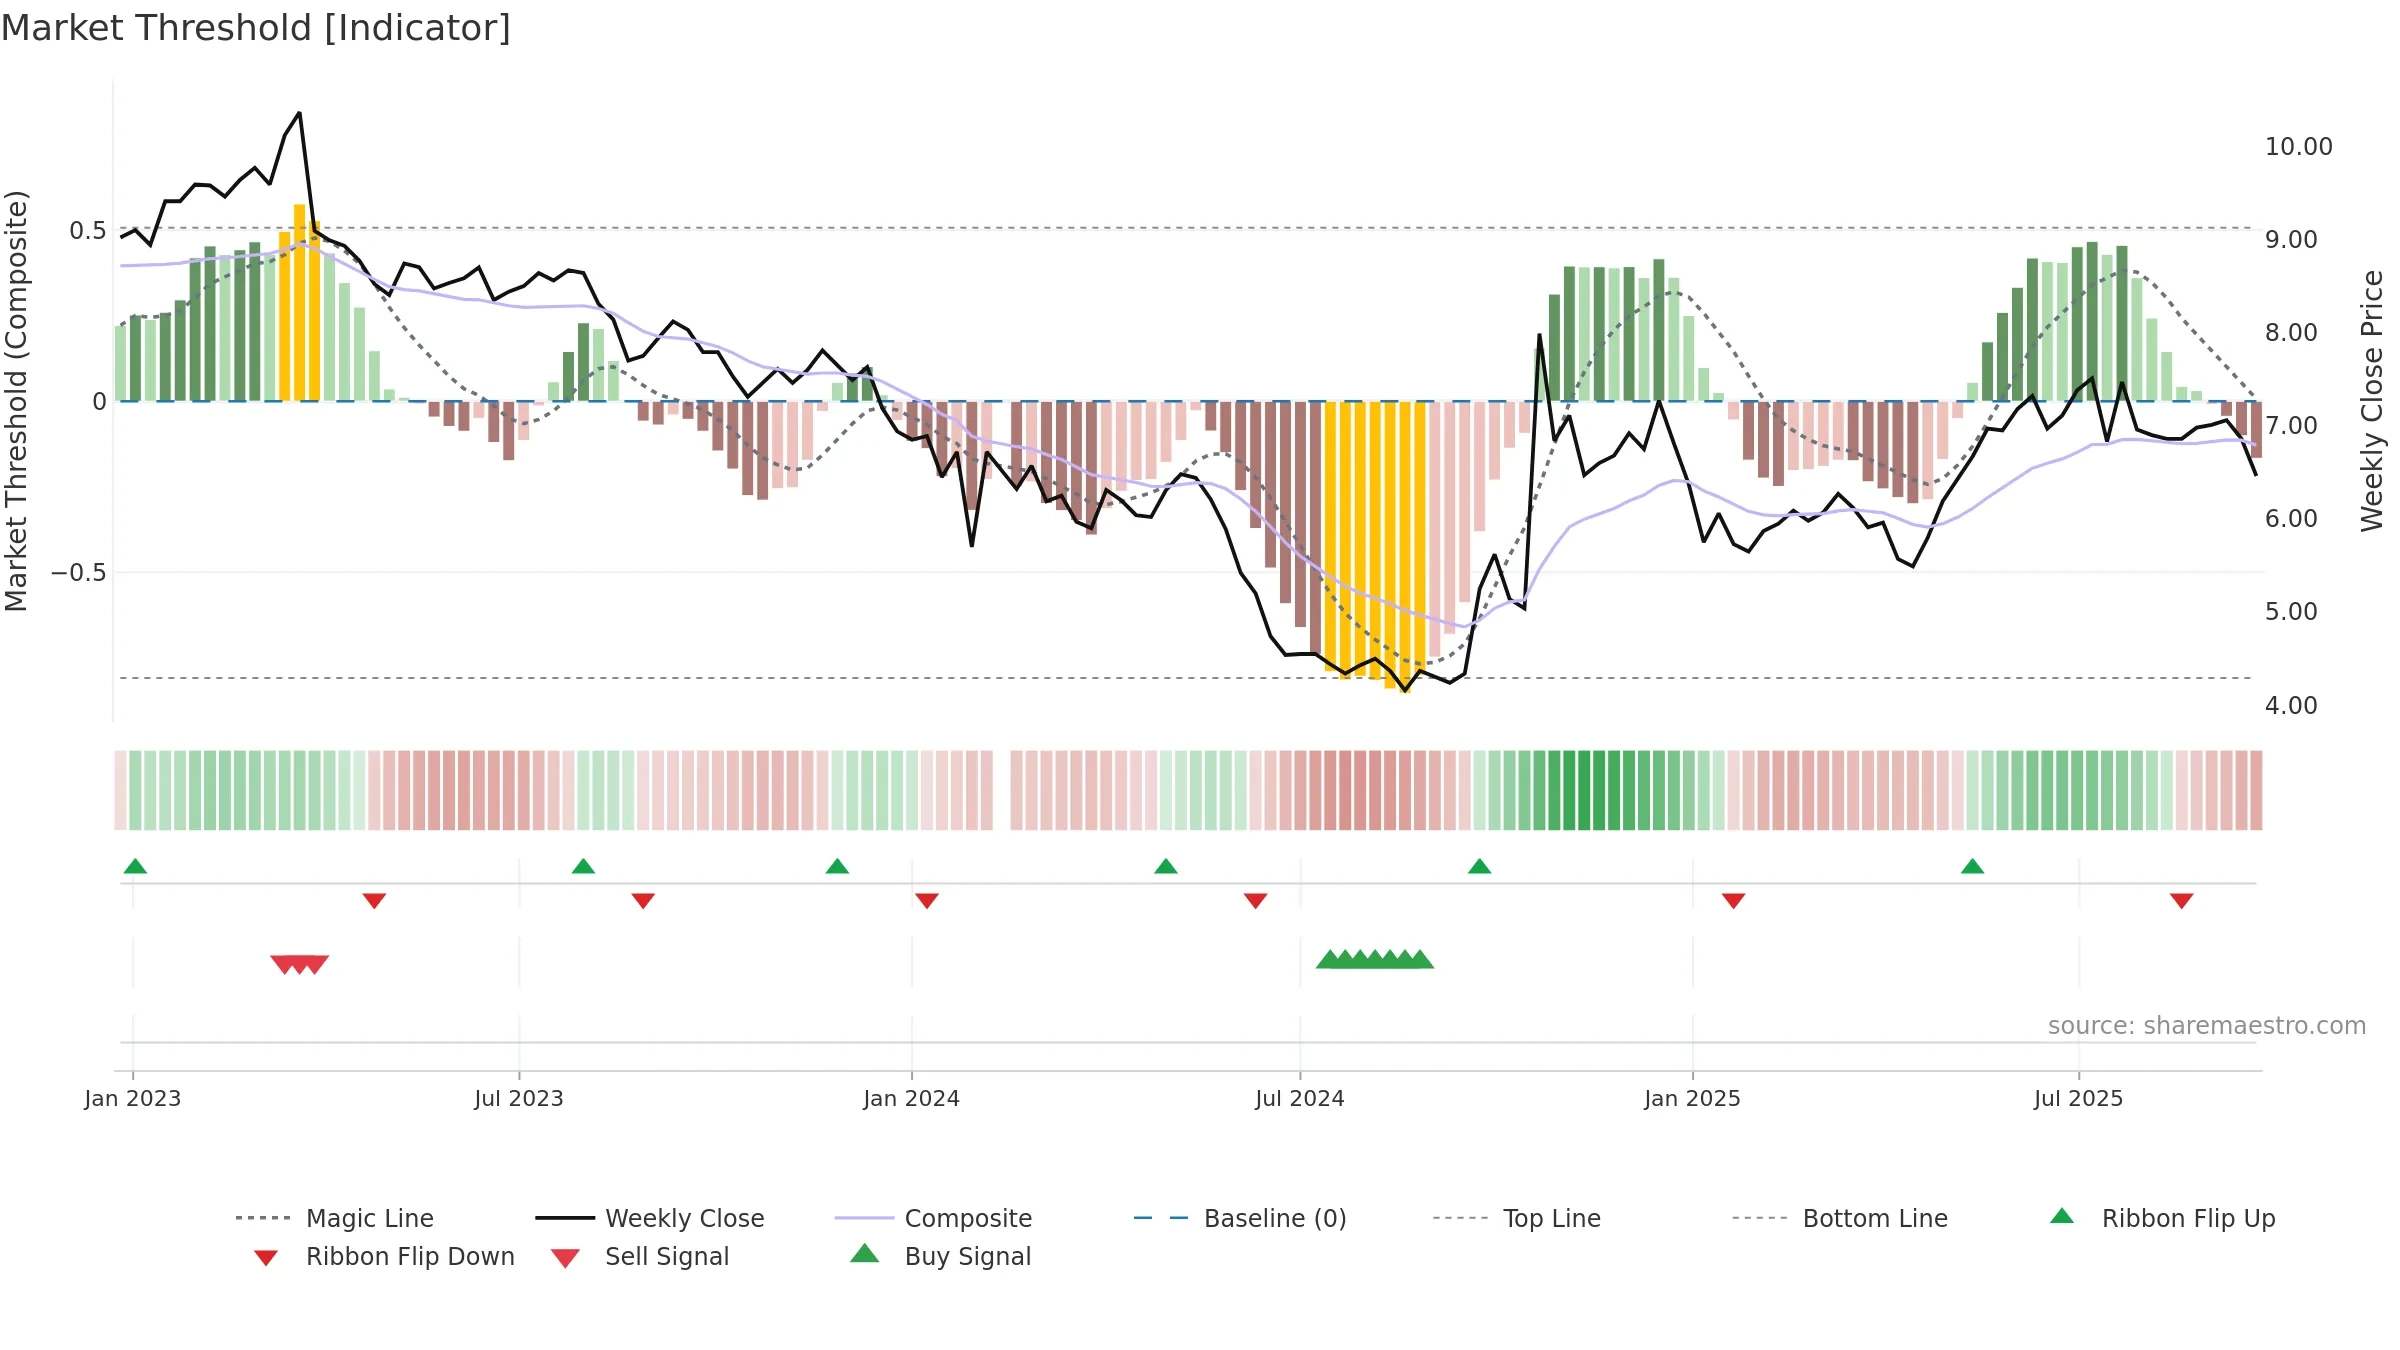
Task: Click the ribbon flip down marker before Jul 2024
Action: click(1256, 901)
